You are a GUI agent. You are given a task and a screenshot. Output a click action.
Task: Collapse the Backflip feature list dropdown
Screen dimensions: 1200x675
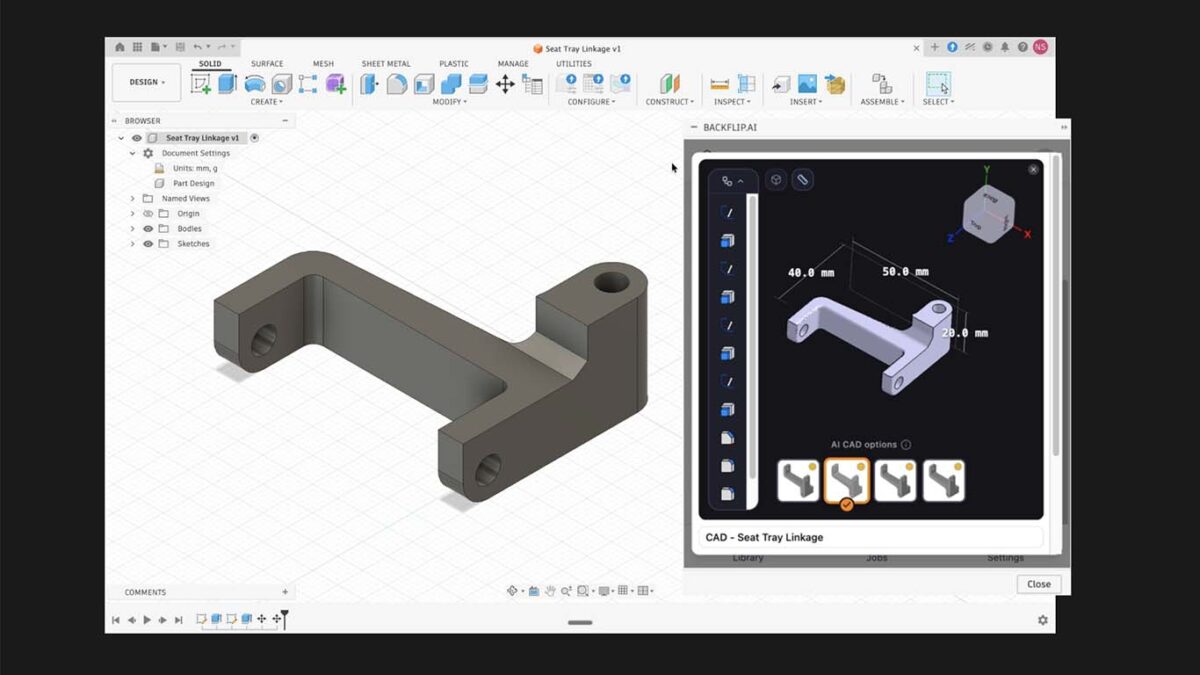coord(733,181)
